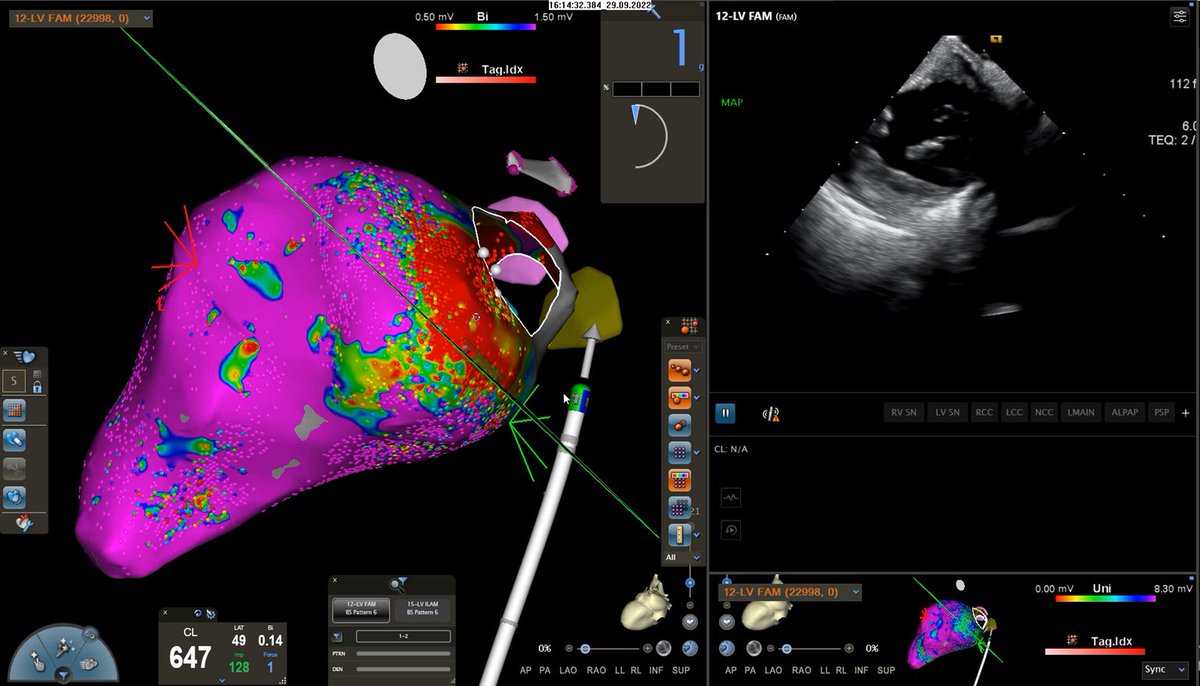Select the 12-LV FAM BS Pattern 6 tab

(x=361, y=610)
